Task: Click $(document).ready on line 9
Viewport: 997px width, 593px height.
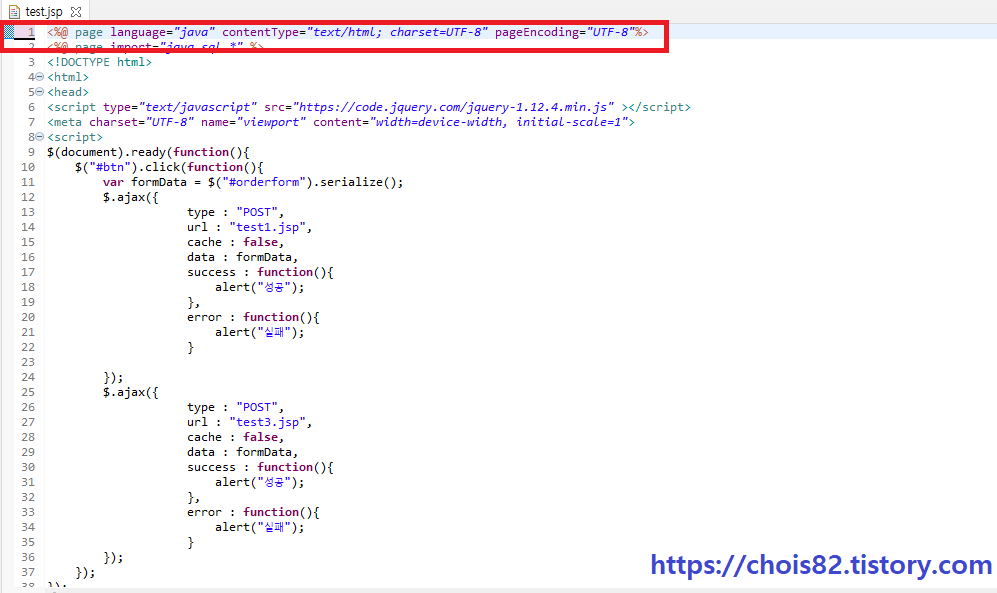Action: pyautogui.click(x=148, y=153)
